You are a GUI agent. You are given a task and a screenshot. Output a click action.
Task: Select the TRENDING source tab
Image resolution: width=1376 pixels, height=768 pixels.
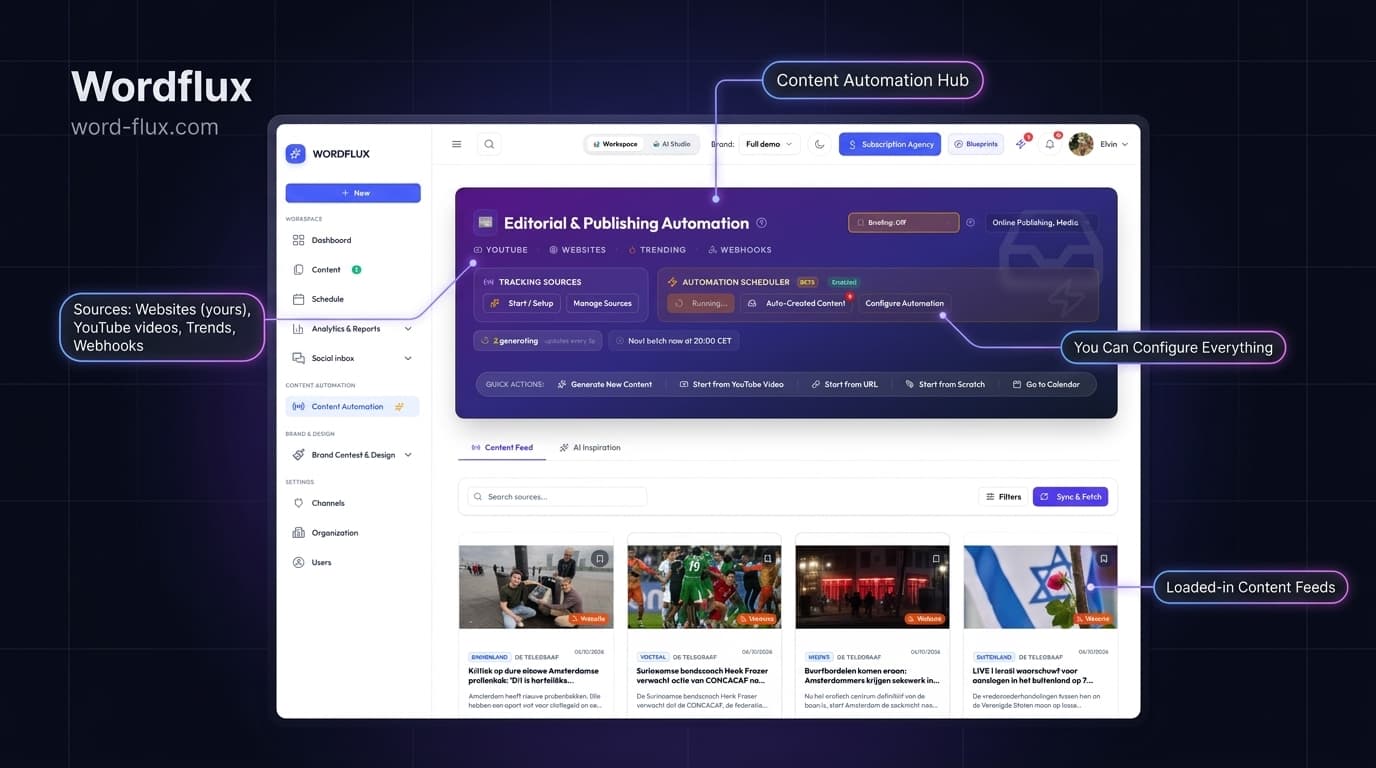pos(657,250)
